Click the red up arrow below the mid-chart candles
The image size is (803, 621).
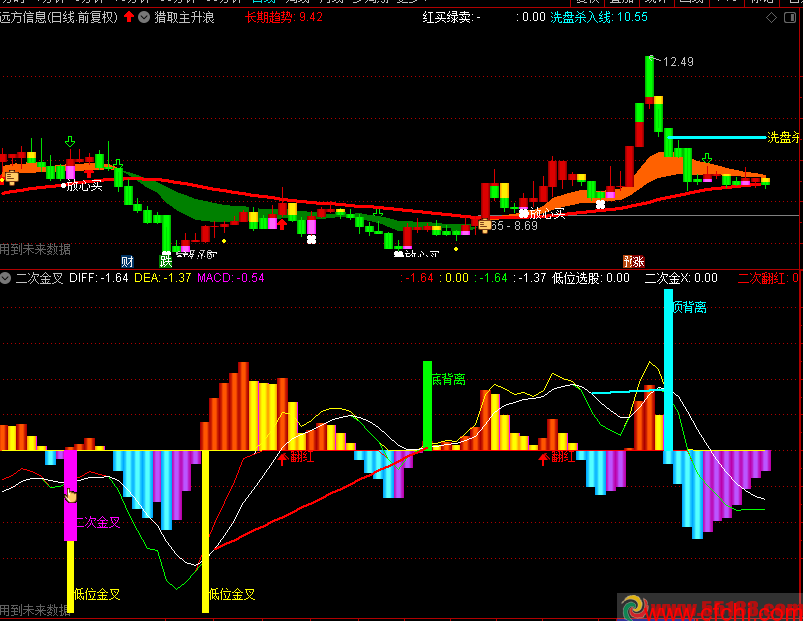[x=282, y=224]
